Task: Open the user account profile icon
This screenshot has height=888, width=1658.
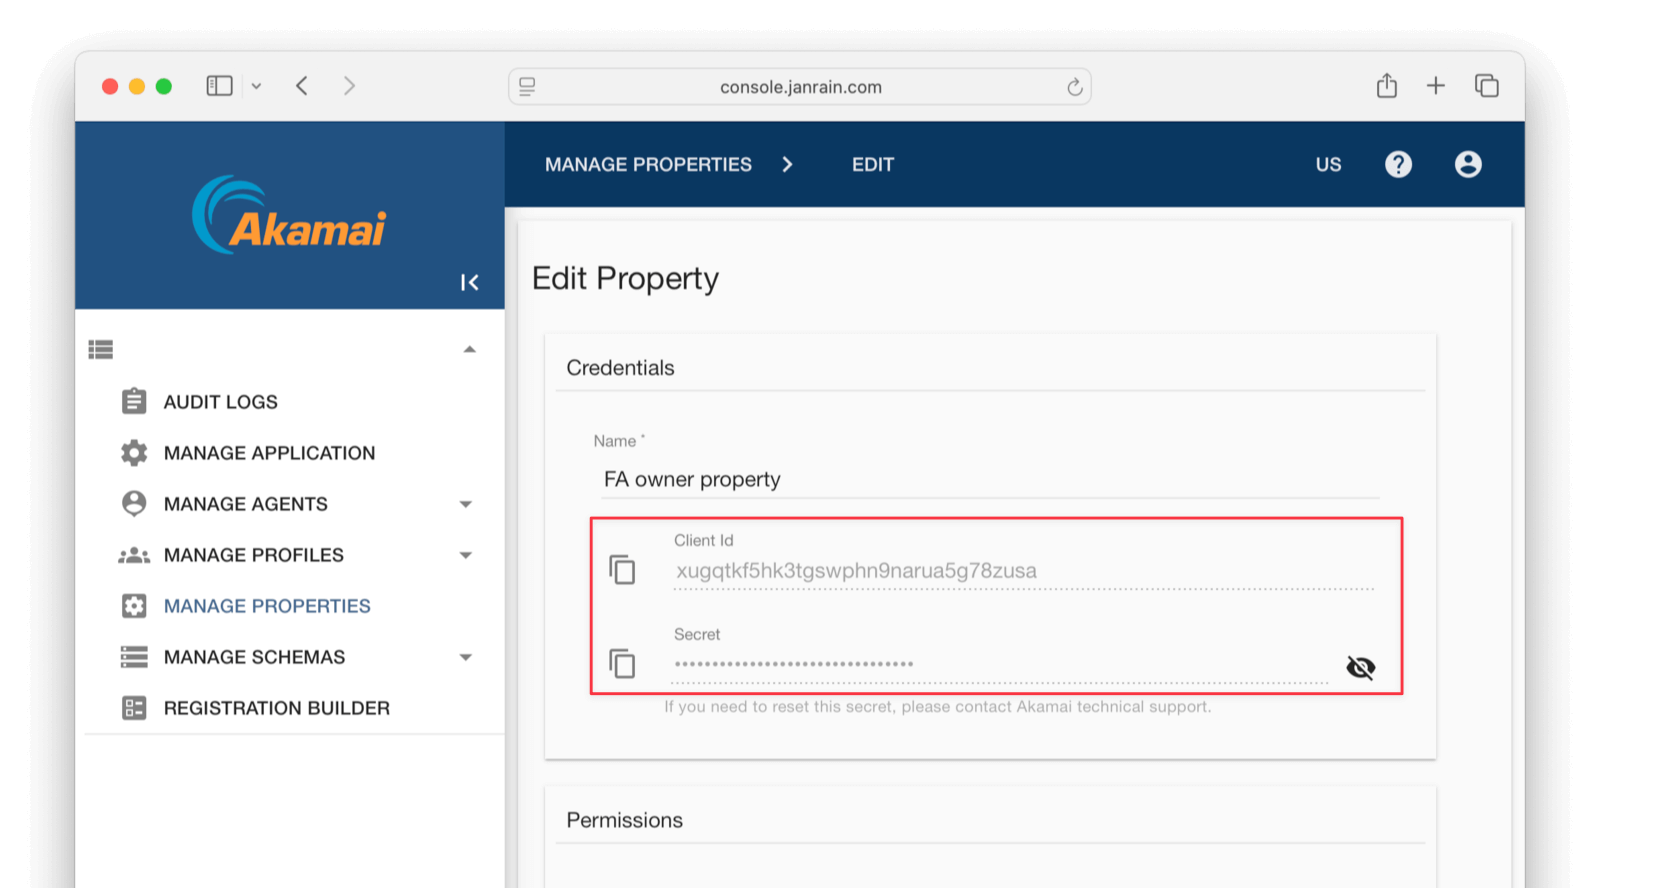Action: pos(1468,164)
